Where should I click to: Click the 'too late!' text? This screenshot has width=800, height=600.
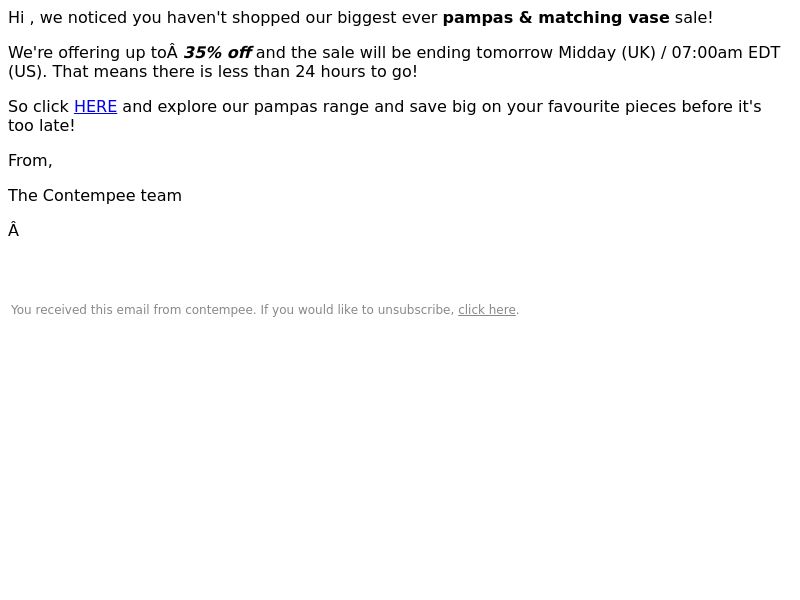pos(41,126)
